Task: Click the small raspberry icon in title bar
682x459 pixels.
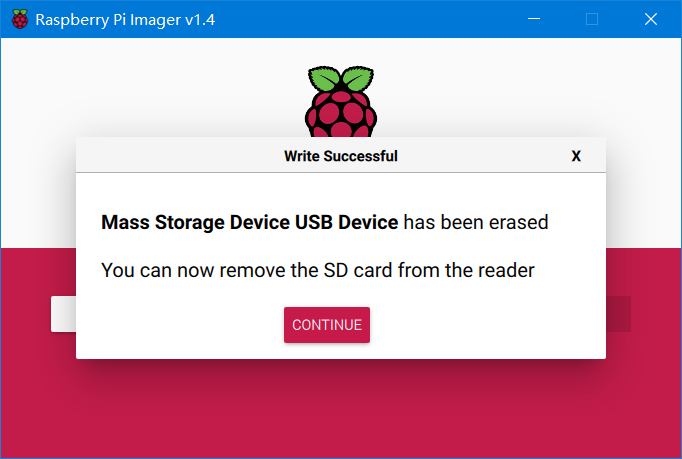Action: tap(20, 19)
